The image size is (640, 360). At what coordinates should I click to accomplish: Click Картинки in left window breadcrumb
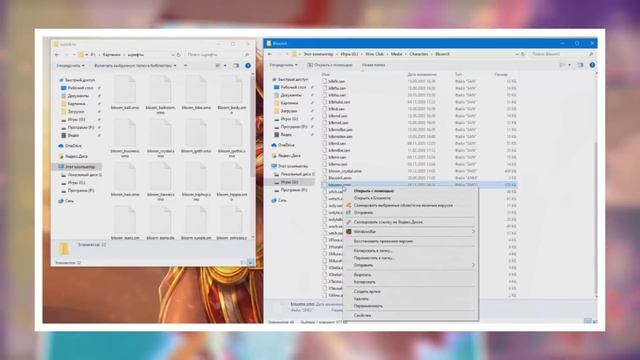pos(111,54)
